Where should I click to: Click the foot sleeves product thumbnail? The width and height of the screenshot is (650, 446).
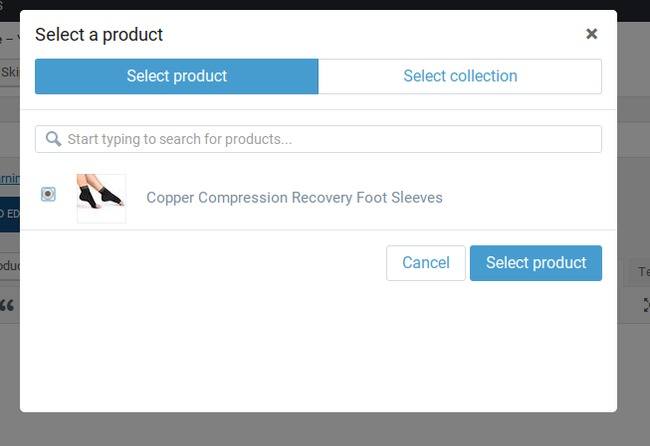click(101, 197)
